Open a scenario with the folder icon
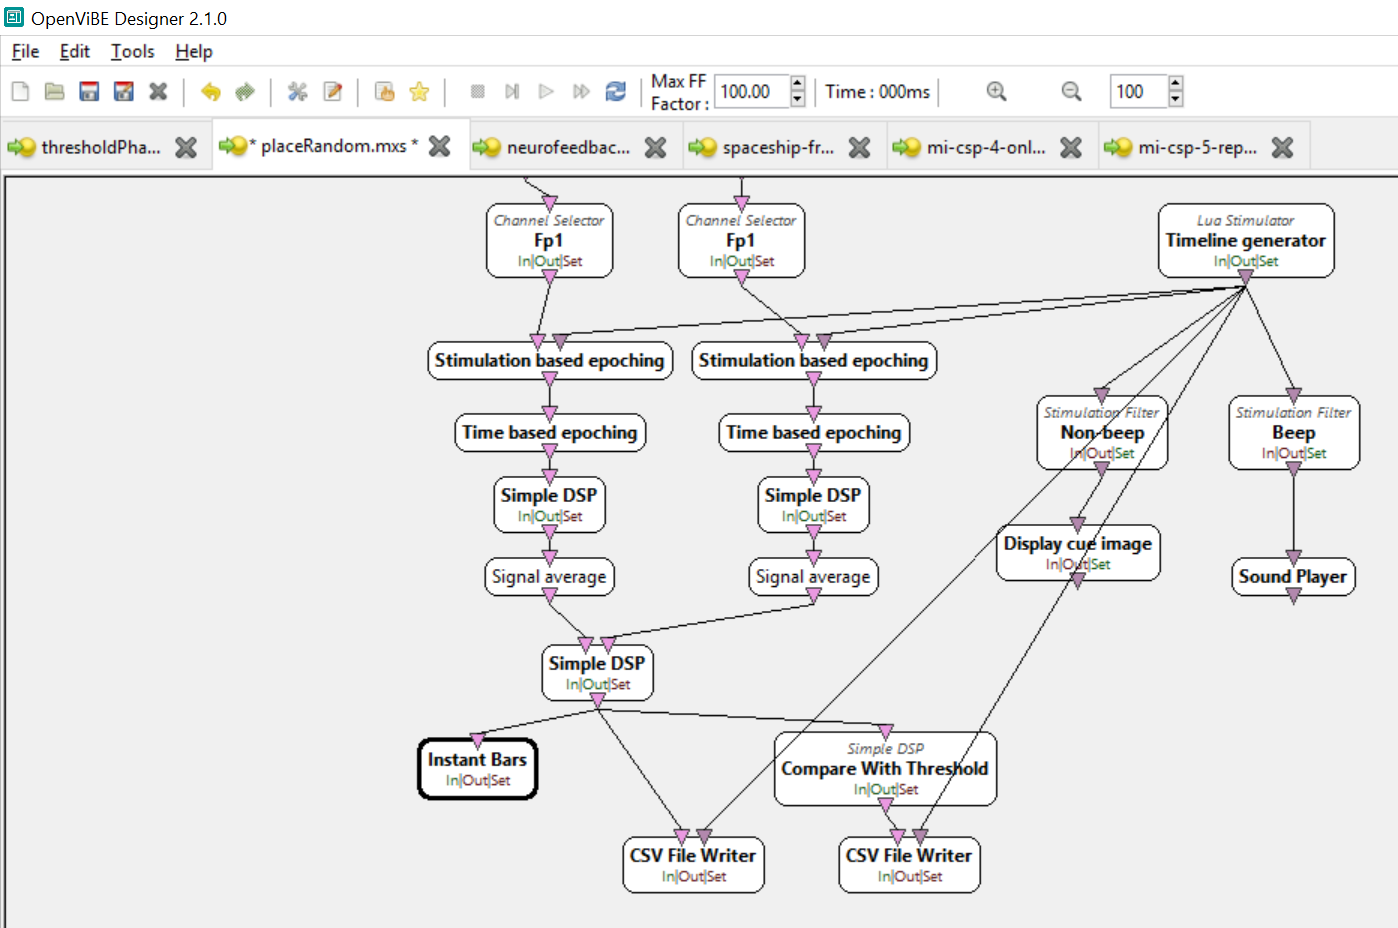The width and height of the screenshot is (1398, 928). click(x=54, y=92)
